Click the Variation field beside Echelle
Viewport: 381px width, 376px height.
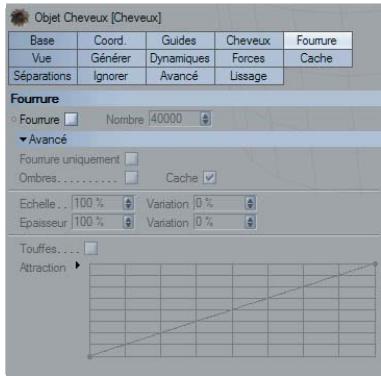219,203
